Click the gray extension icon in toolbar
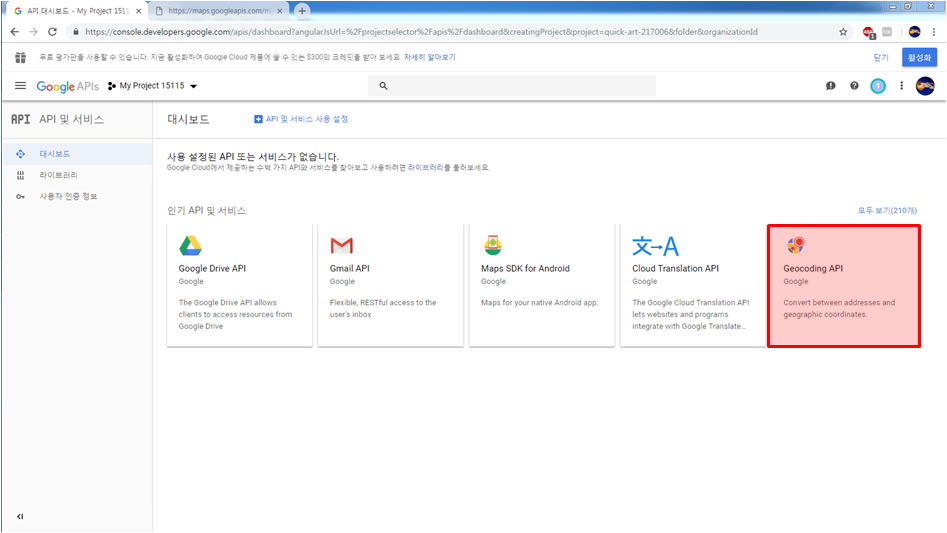This screenshot has width=947, height=533. click(x=887, y=32)
